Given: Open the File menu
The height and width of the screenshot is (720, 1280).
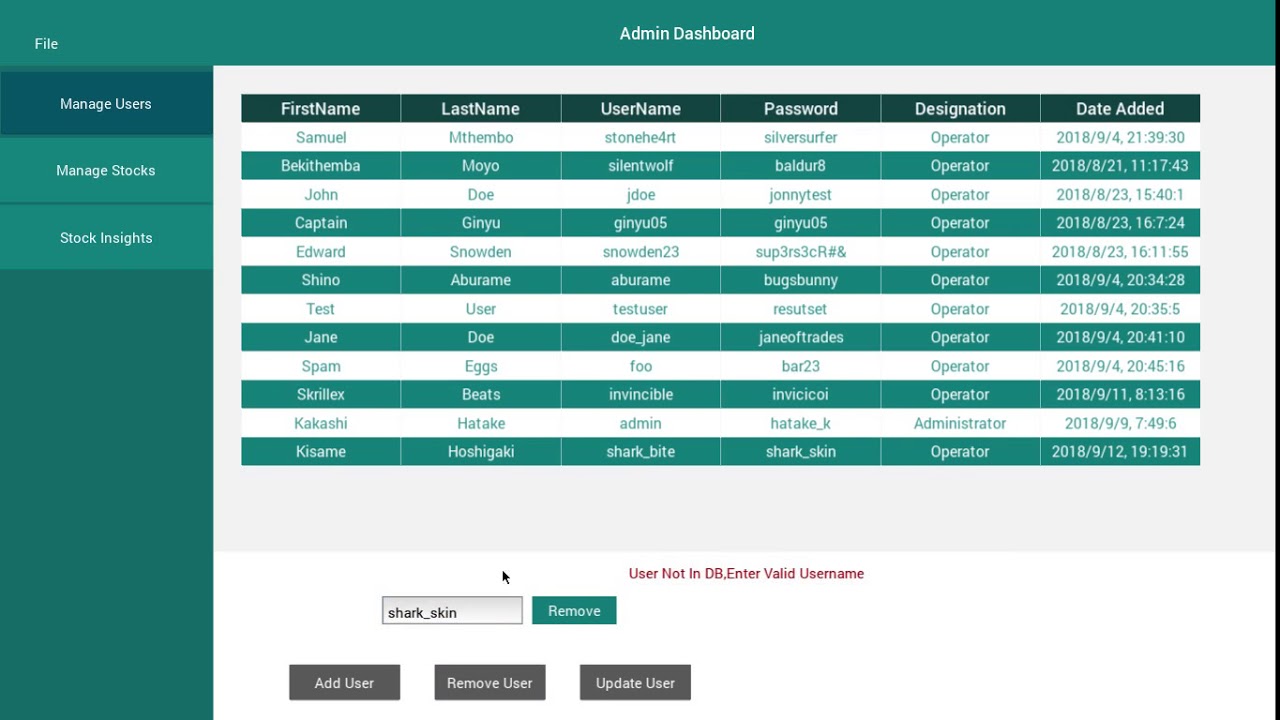Looking at the screenshot, I should click(46, 44).
